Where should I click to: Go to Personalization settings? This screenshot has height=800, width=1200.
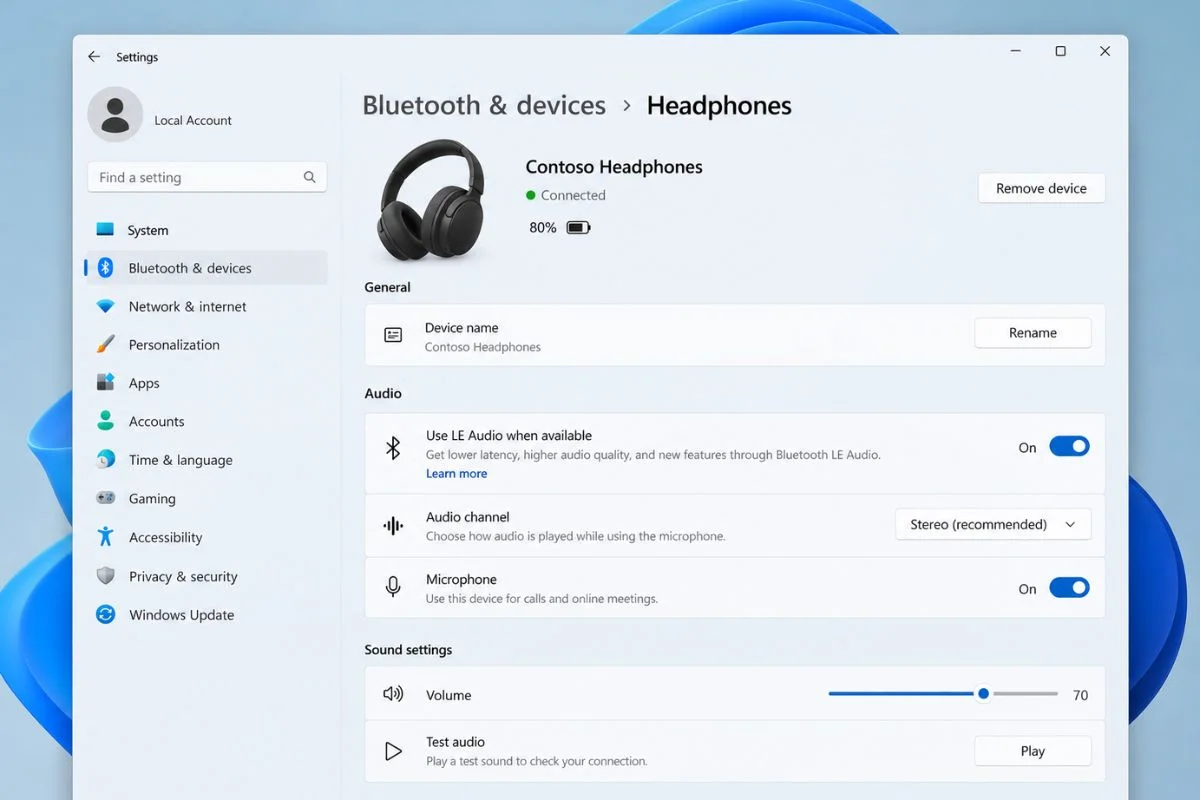(x=206, y=345)
